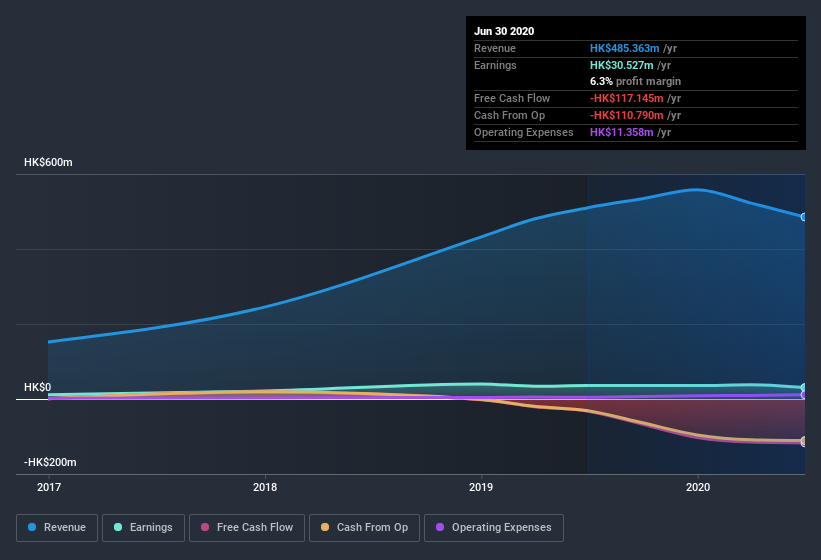
Task: Click the 6.3% profit margin text
Action: (635, 81)
